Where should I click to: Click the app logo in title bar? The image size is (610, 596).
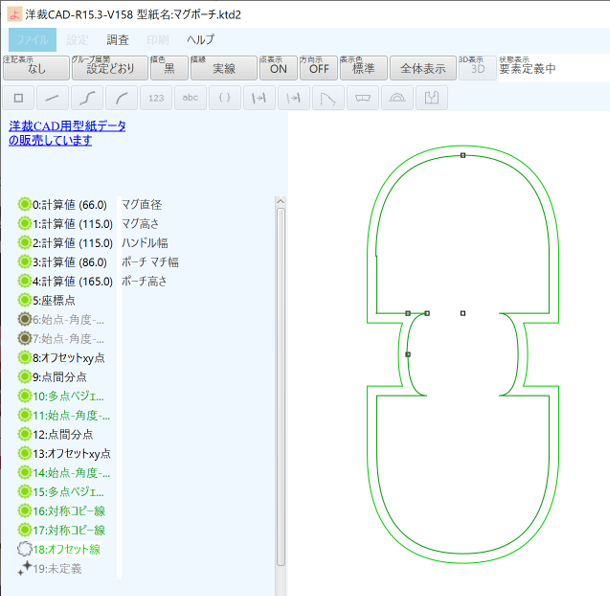point(15,15)
